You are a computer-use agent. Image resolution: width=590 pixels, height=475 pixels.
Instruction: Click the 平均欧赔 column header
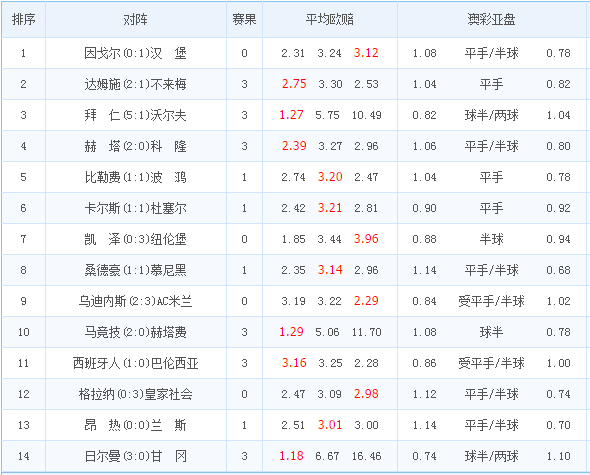click(x=330, y=19)
